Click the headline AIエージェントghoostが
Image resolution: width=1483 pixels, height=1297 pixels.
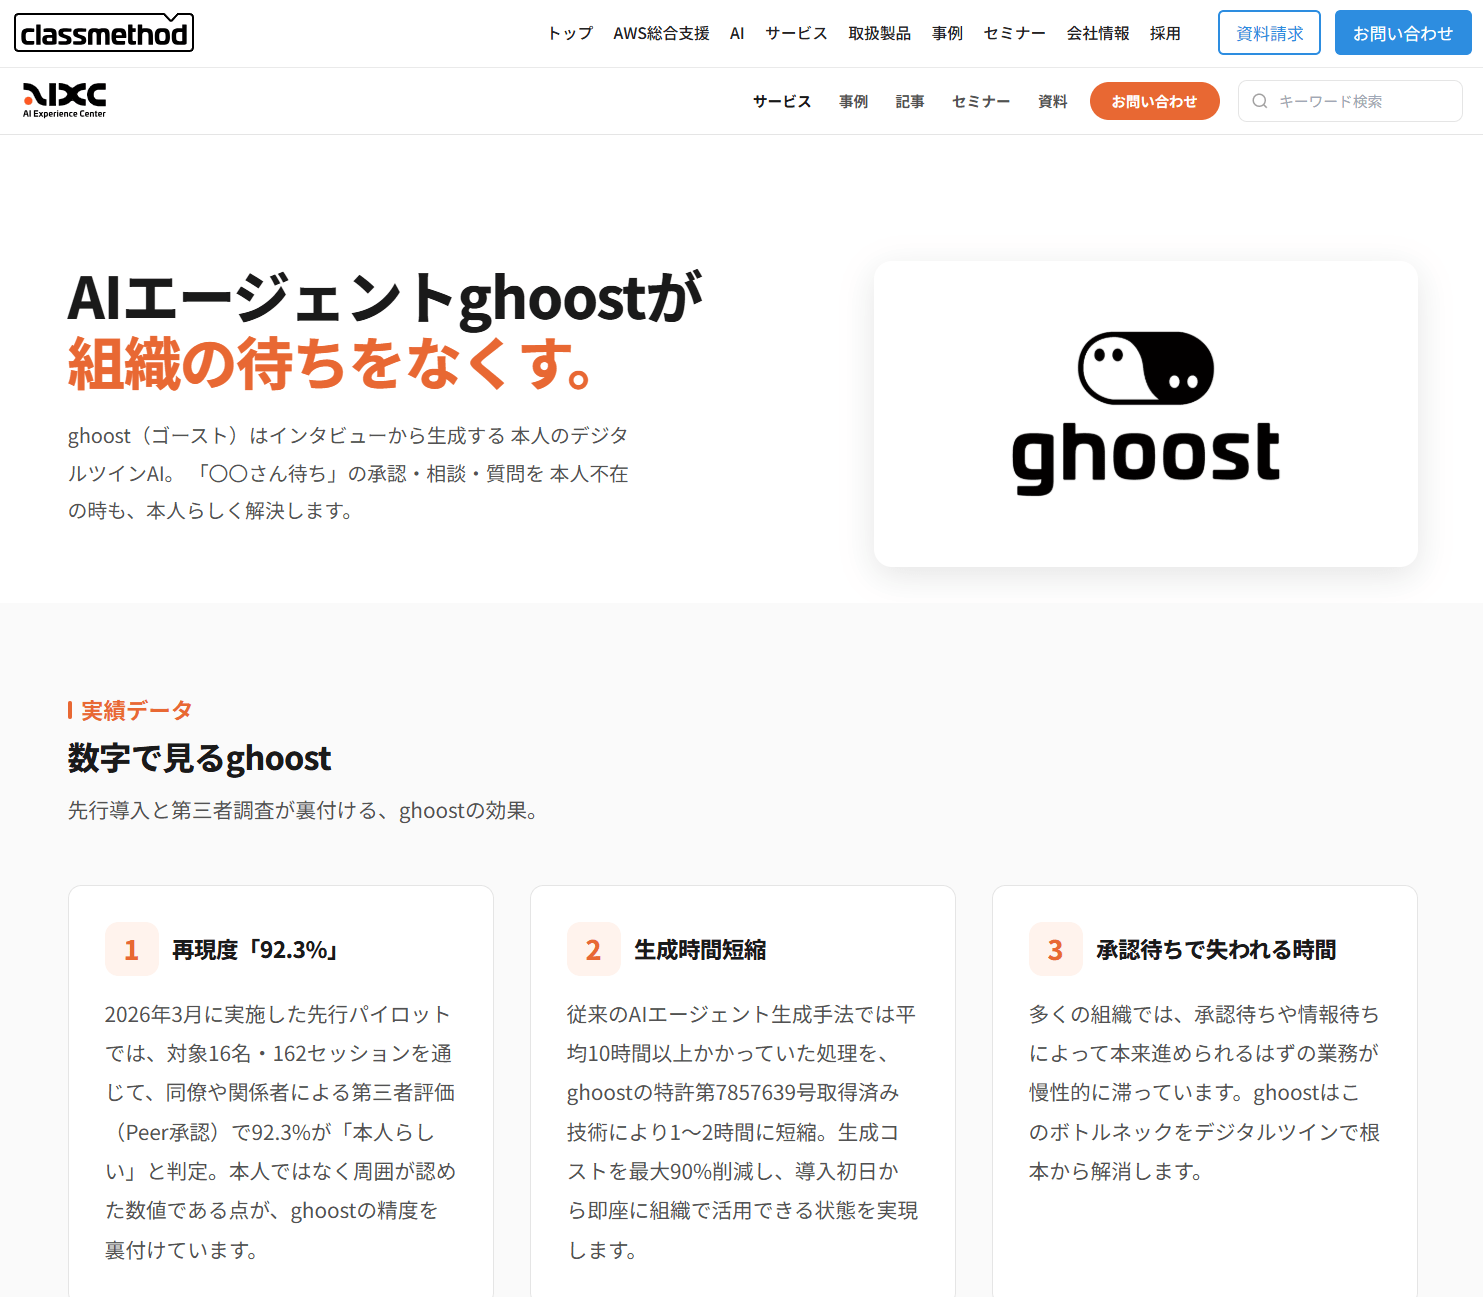[x=385, y=299]
